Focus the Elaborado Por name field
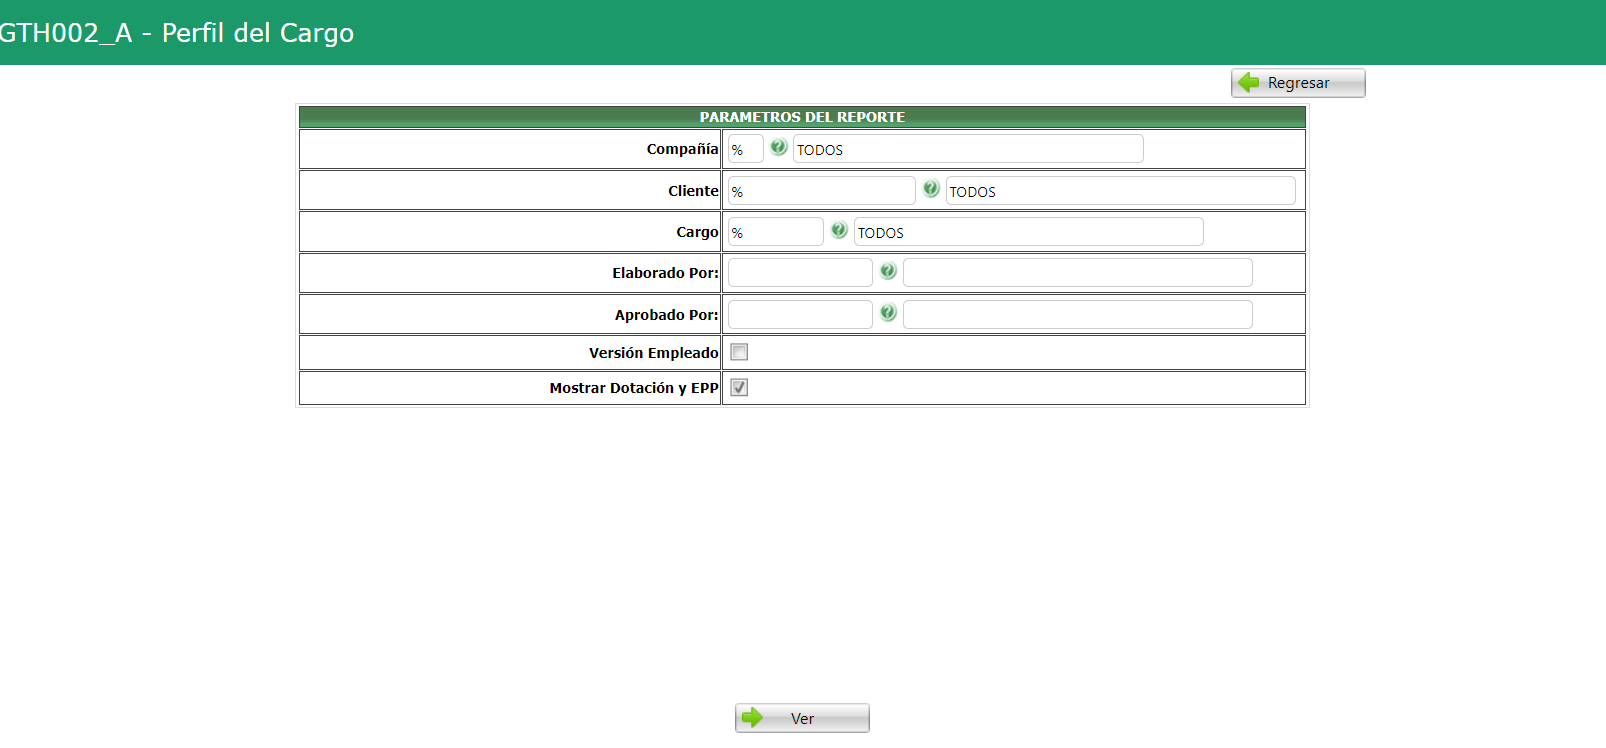Screen dimensions: 1606x748 click(x=1078, y=273)
